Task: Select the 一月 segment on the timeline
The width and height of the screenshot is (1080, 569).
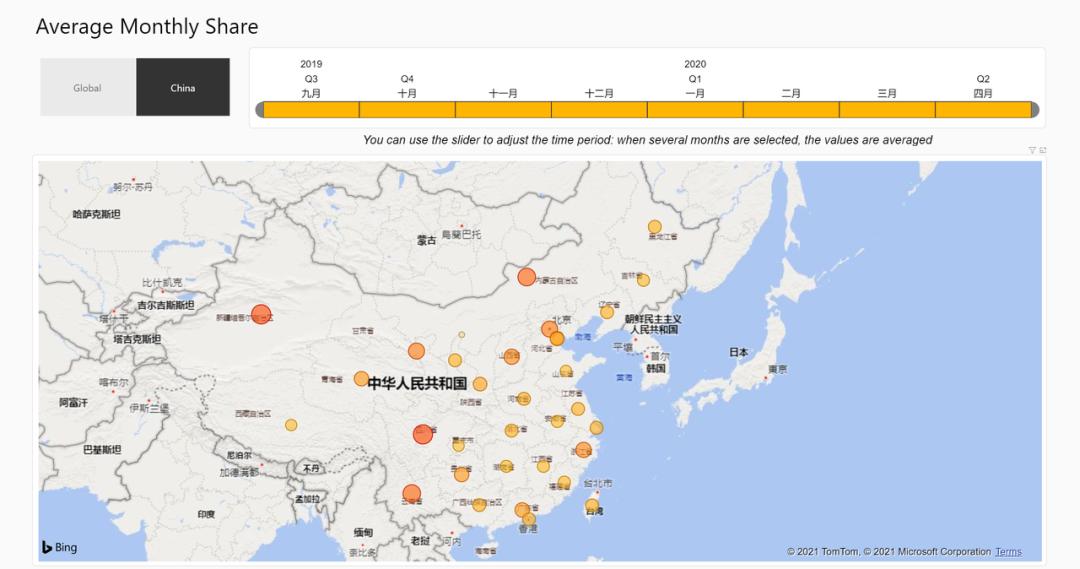Action: coord(695,110)
